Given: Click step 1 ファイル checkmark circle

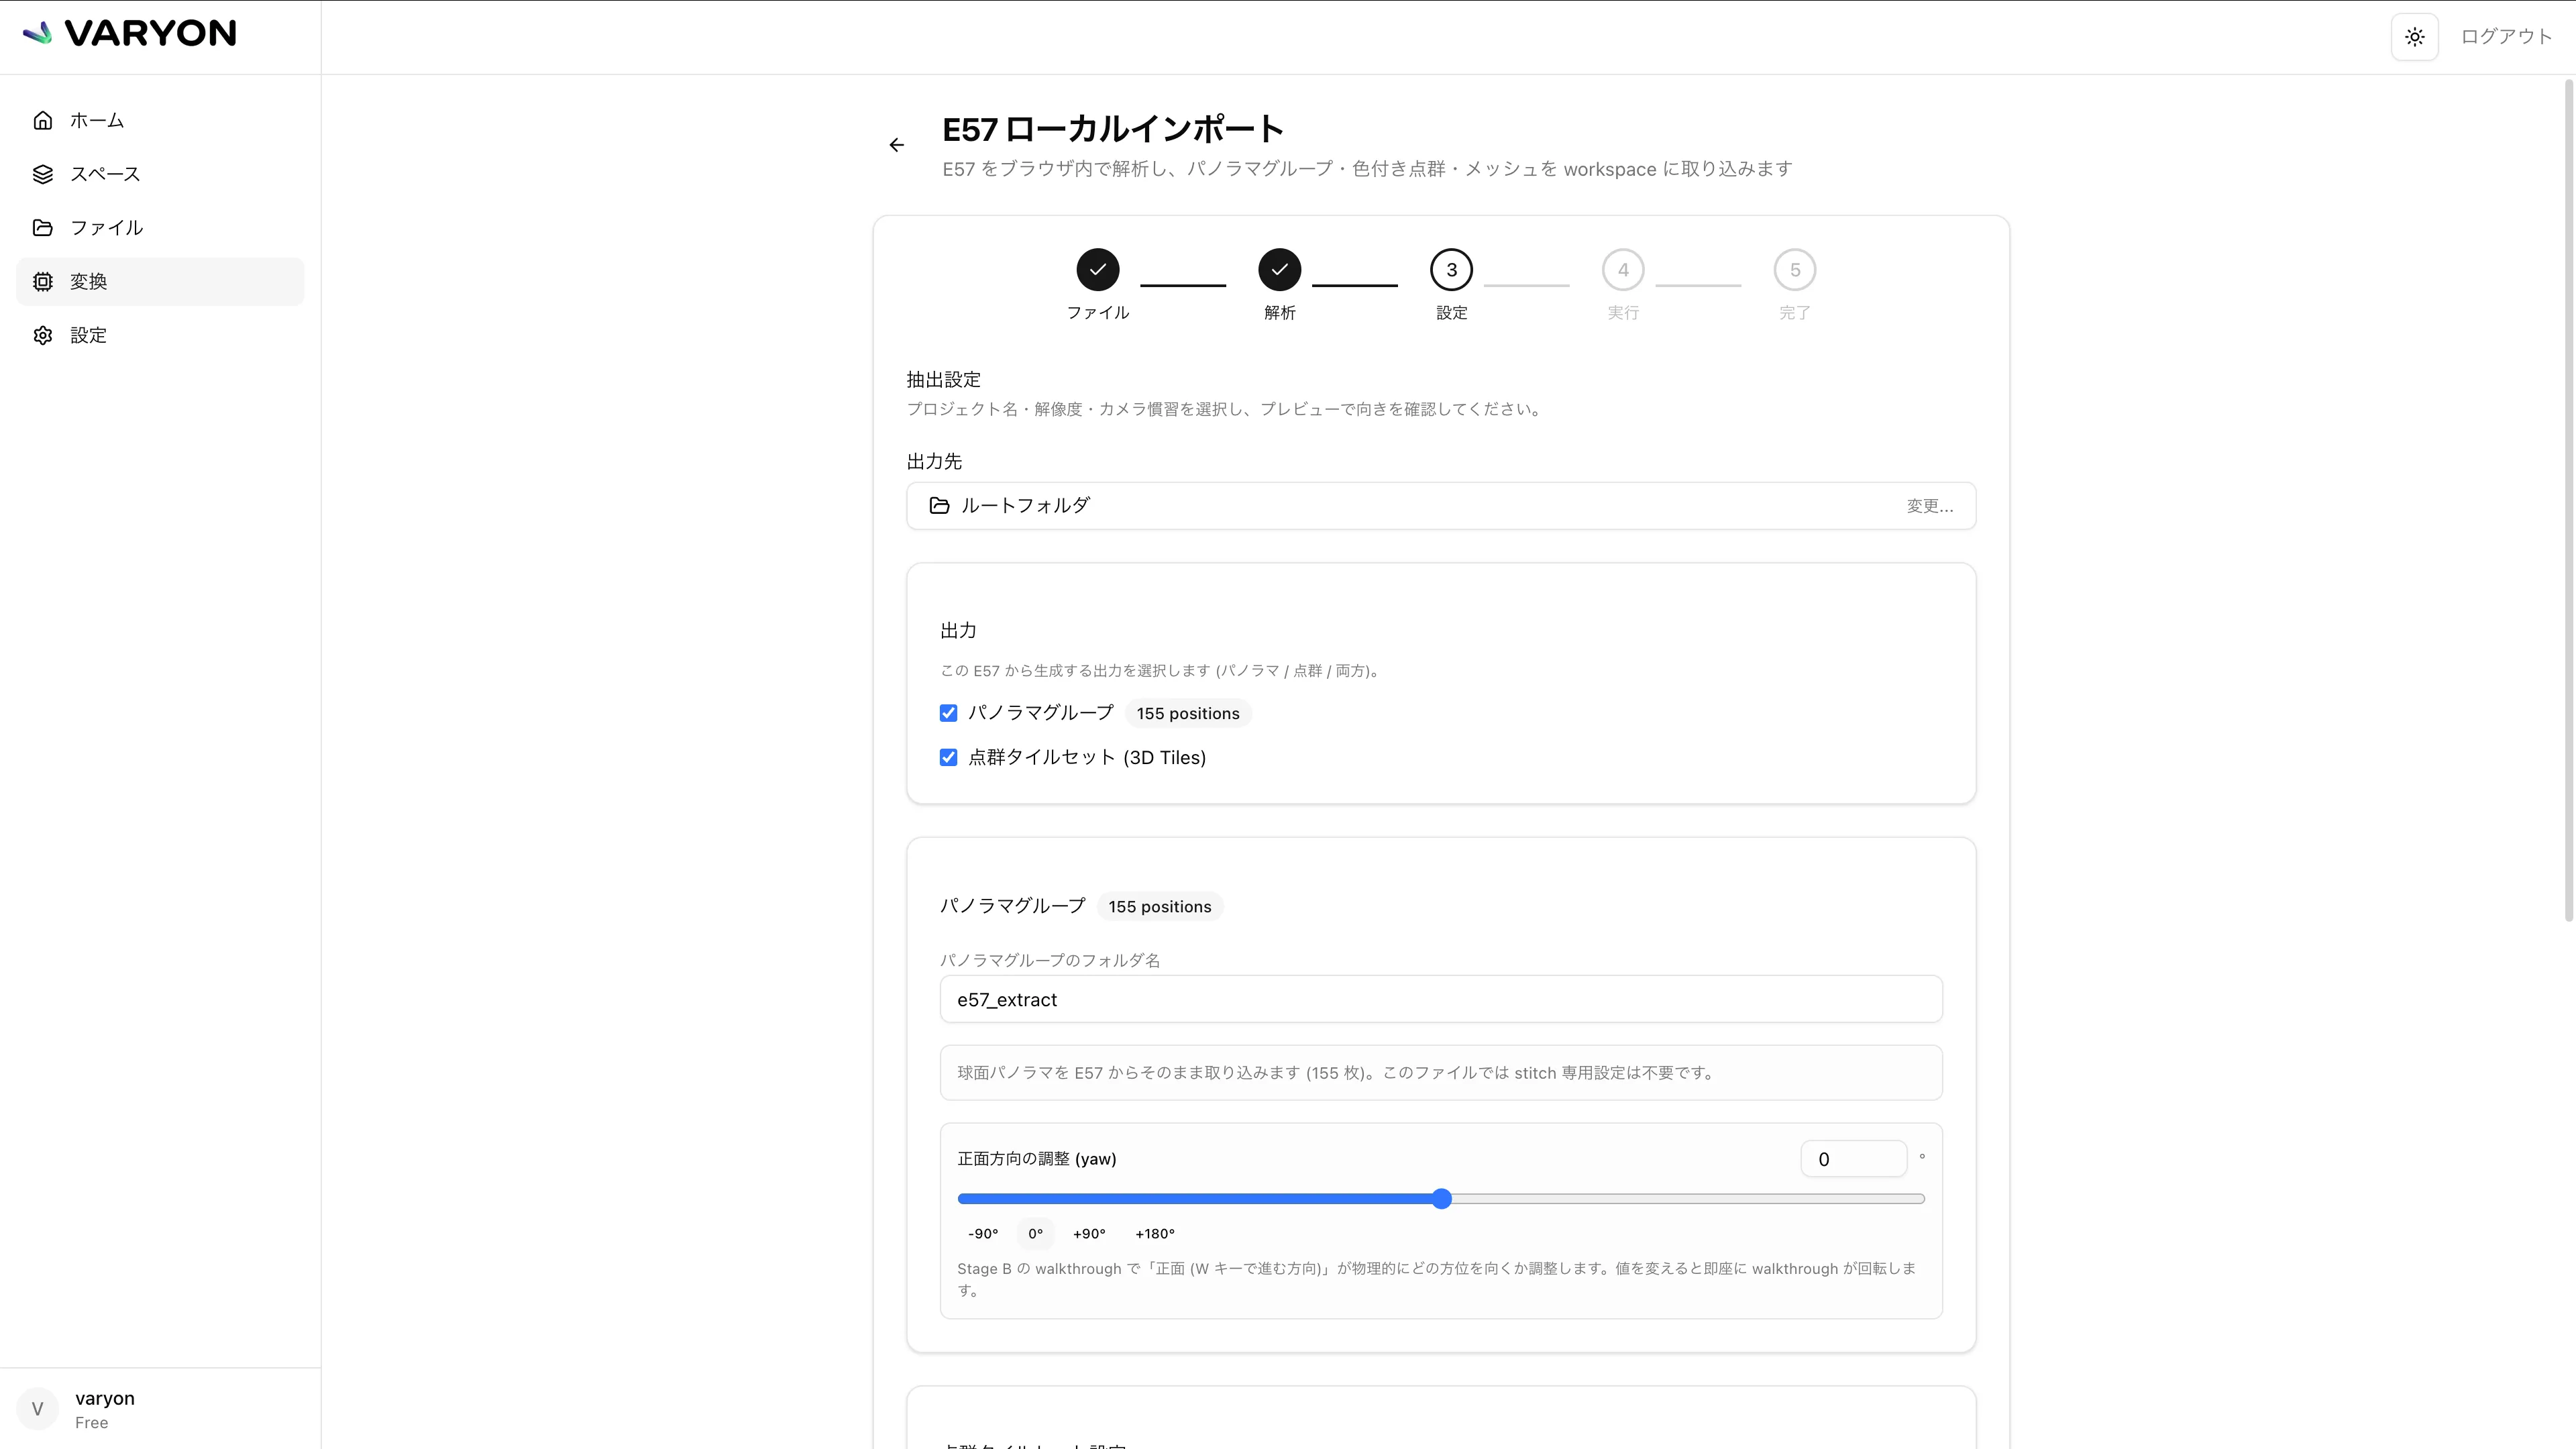Looking at the screenshot, I should [1097, 269].
